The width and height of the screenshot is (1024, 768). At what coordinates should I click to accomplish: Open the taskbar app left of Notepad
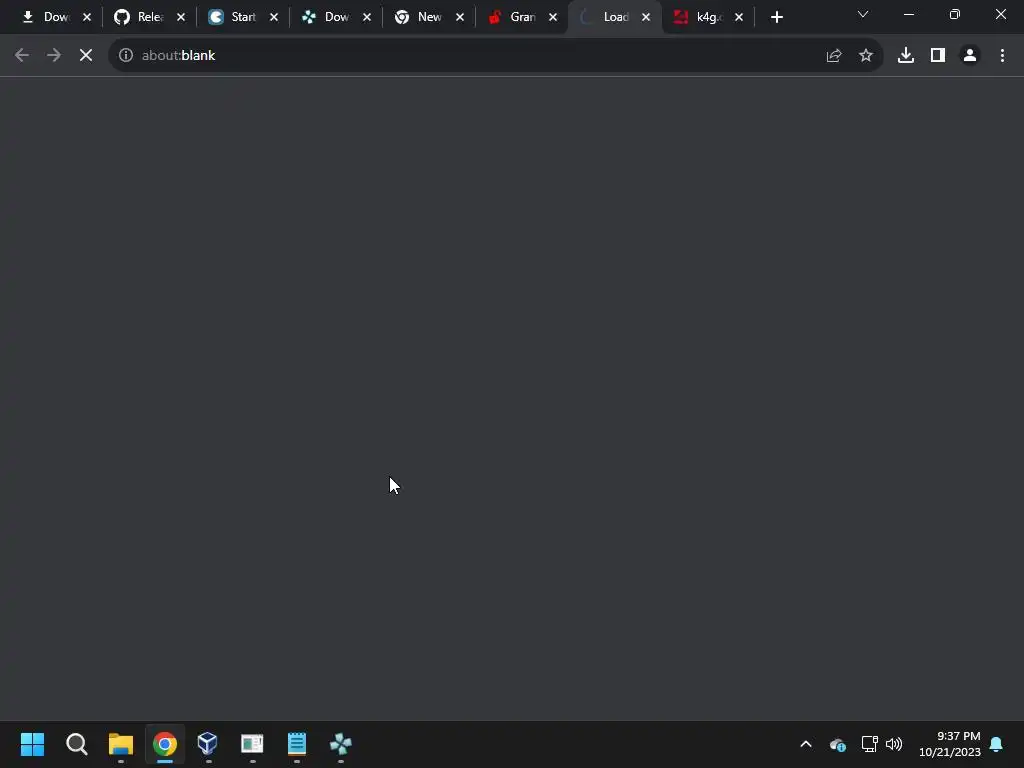(252, 744)
